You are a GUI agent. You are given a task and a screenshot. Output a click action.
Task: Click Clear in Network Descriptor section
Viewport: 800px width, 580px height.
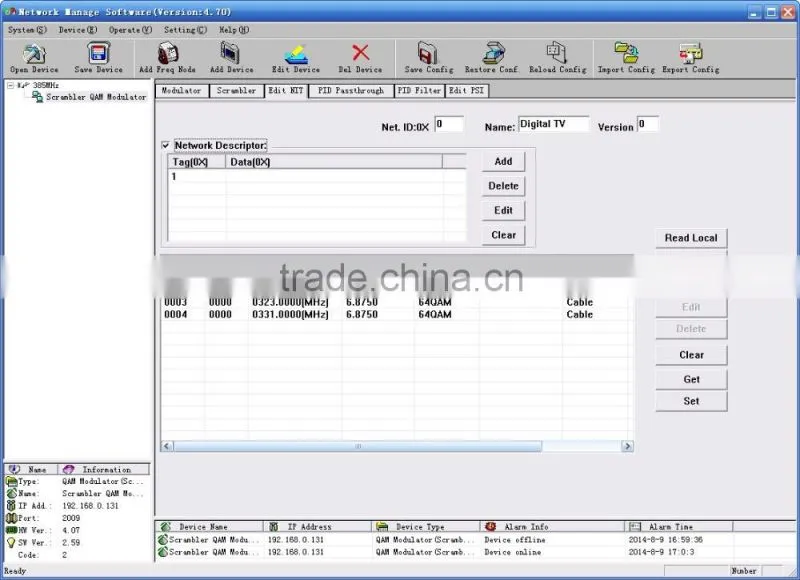[503, 235]
